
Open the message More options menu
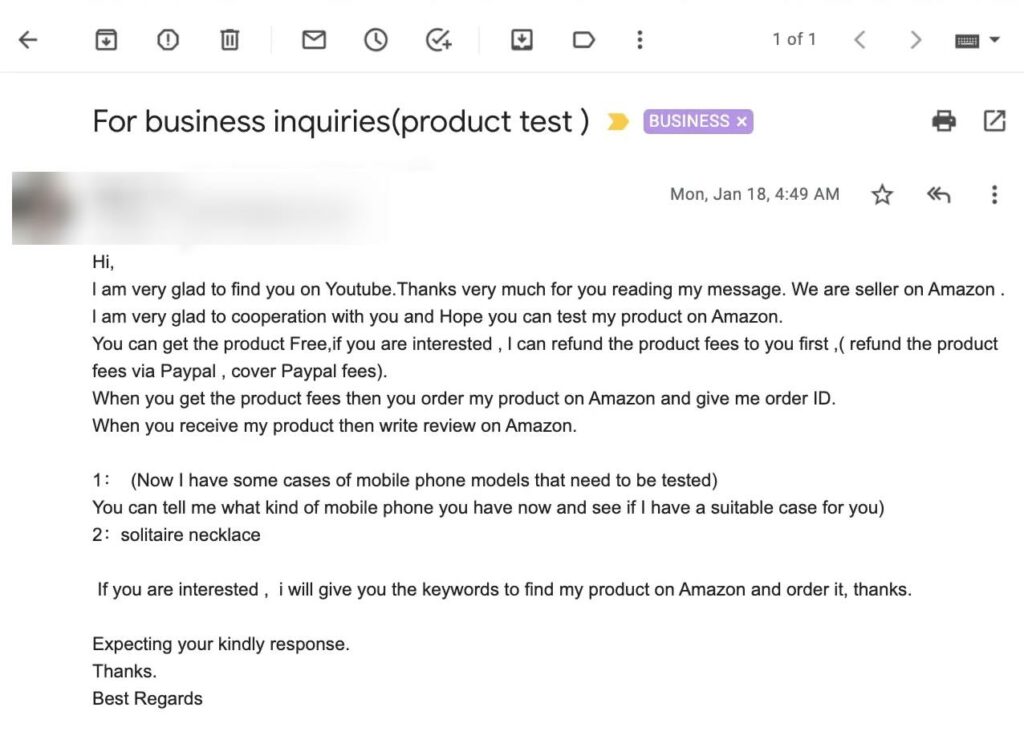coord(994,195)
